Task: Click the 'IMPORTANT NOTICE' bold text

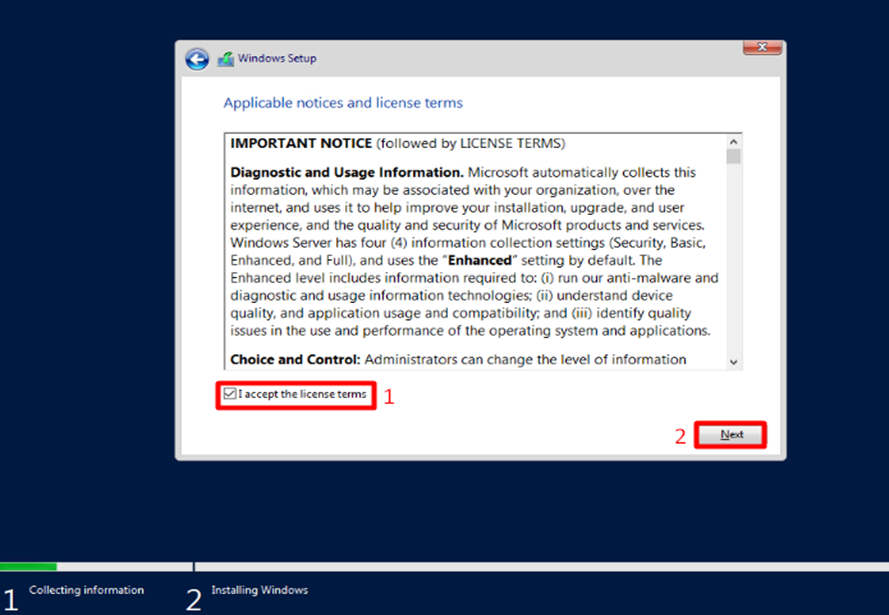Action: [x=301, y=143]
